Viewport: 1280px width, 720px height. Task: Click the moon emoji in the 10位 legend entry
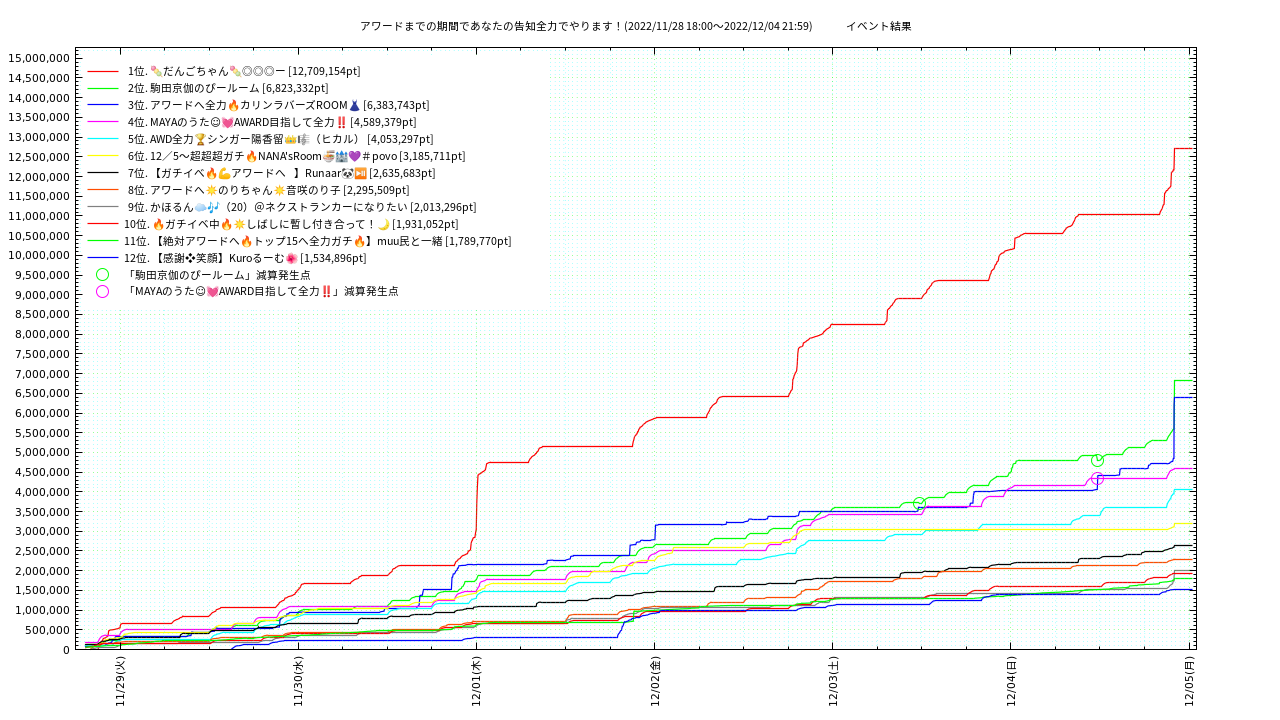point(383,224)
